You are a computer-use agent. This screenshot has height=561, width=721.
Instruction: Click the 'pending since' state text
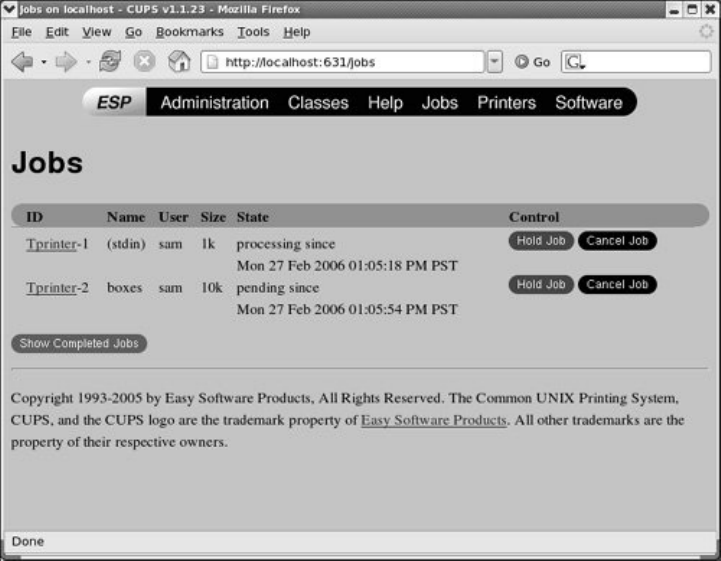click(x=278, y=288)
